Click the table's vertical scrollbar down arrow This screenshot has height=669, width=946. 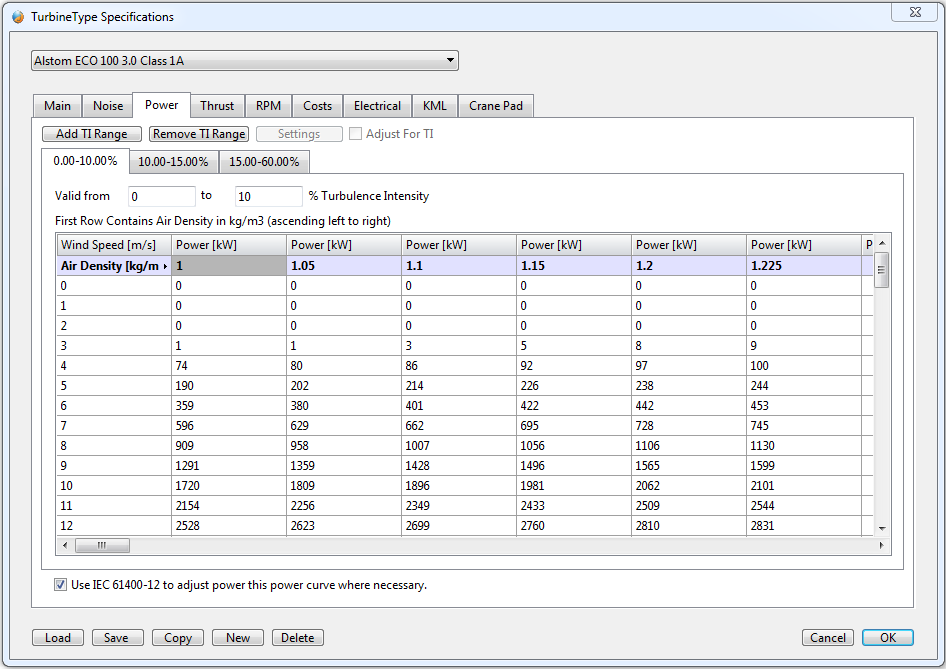(882, 528)
